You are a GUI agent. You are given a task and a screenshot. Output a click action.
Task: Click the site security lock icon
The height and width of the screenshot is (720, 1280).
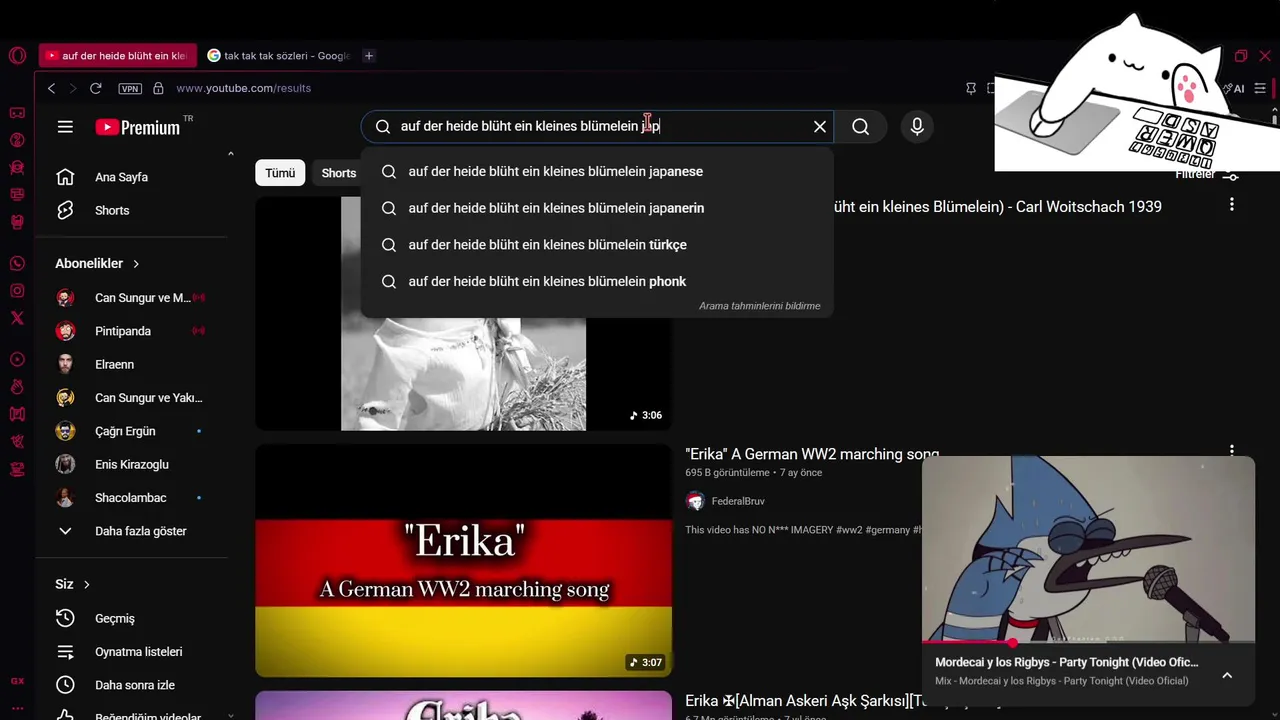pyautogui.click(x=158, y=88)
